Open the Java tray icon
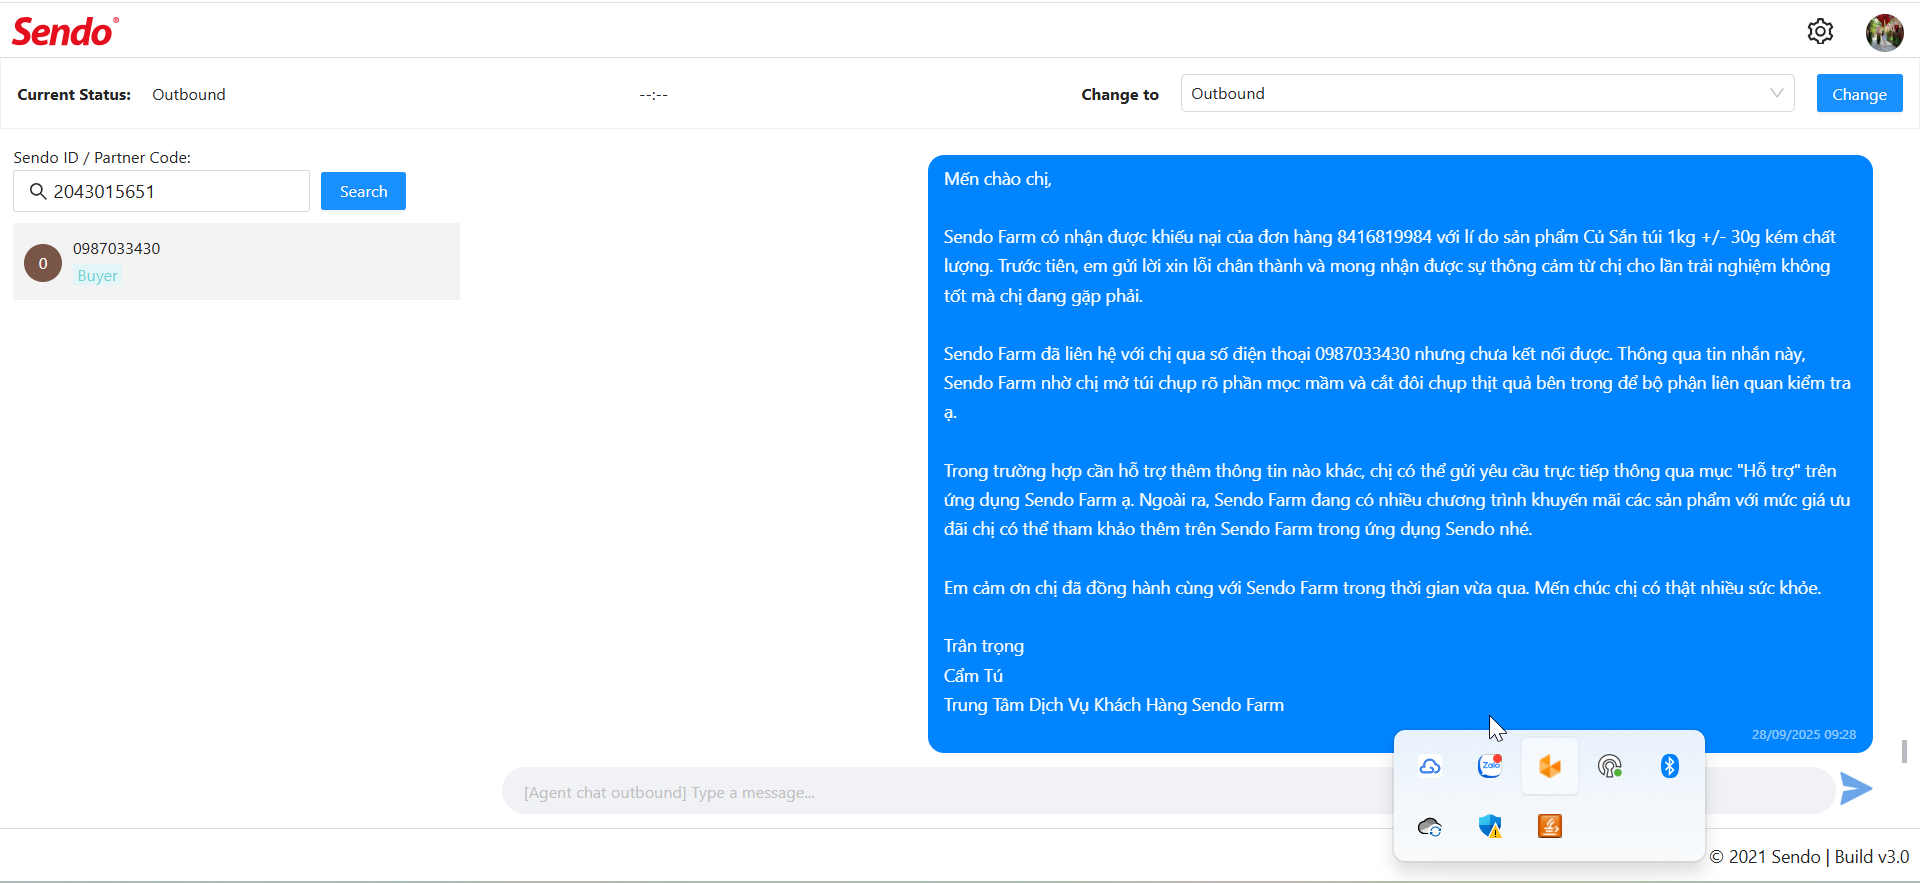The width and height of the screenshot is (1920, 883). pos(1550,826)
